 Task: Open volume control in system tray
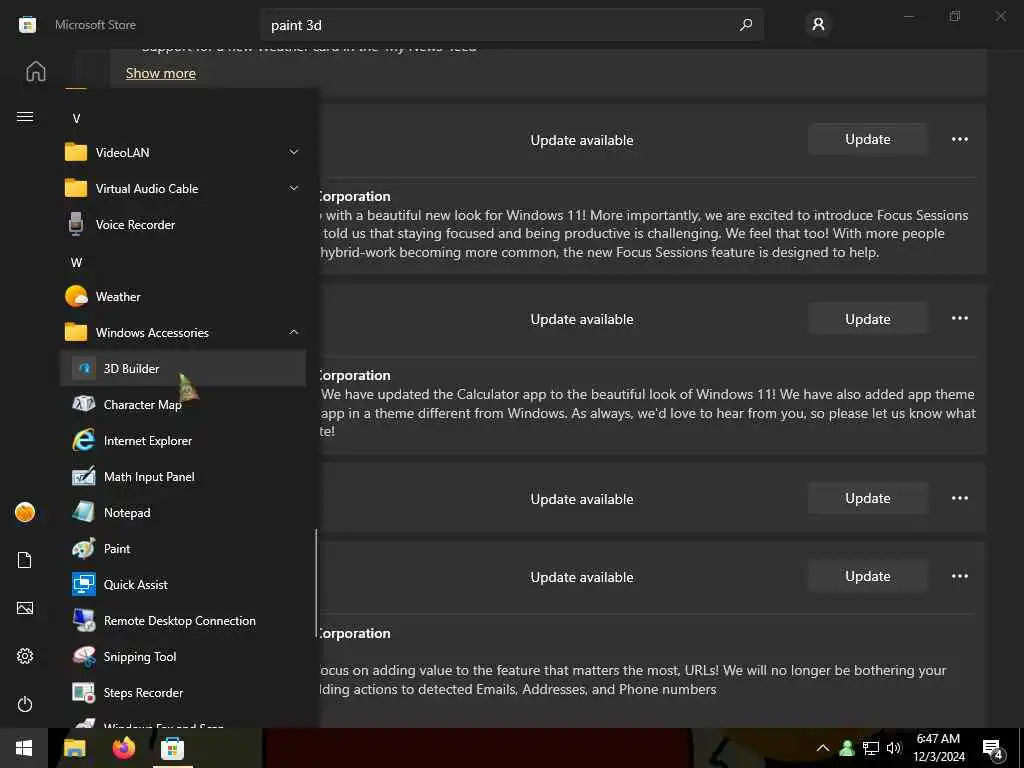pyautogui.click(x=894, y=748)
